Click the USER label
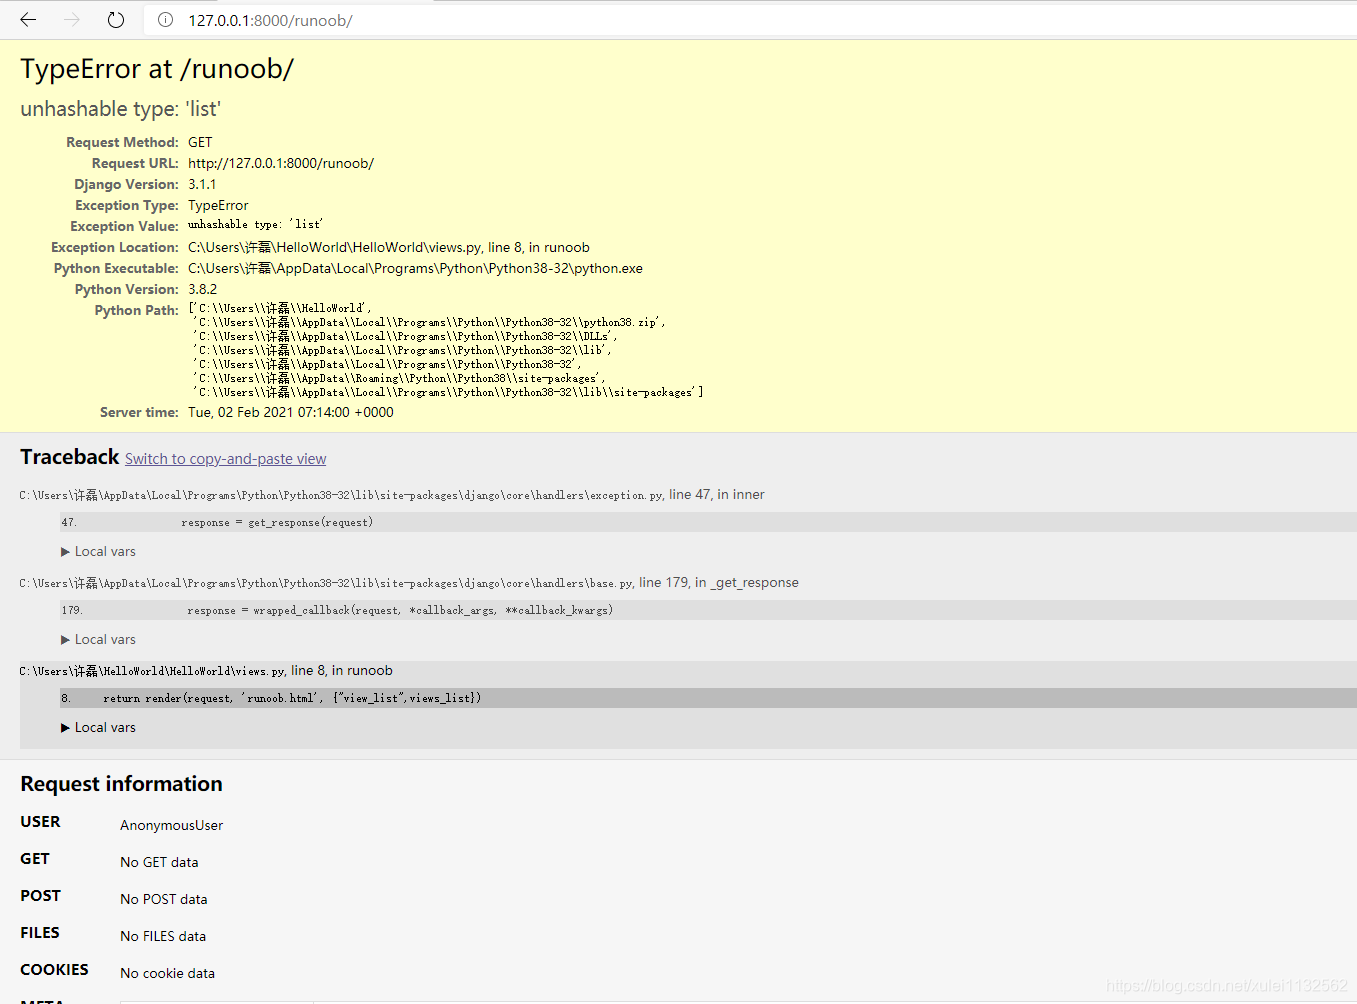The width and height of the screenshot is (1357, 1004). (x=40, y=822)
